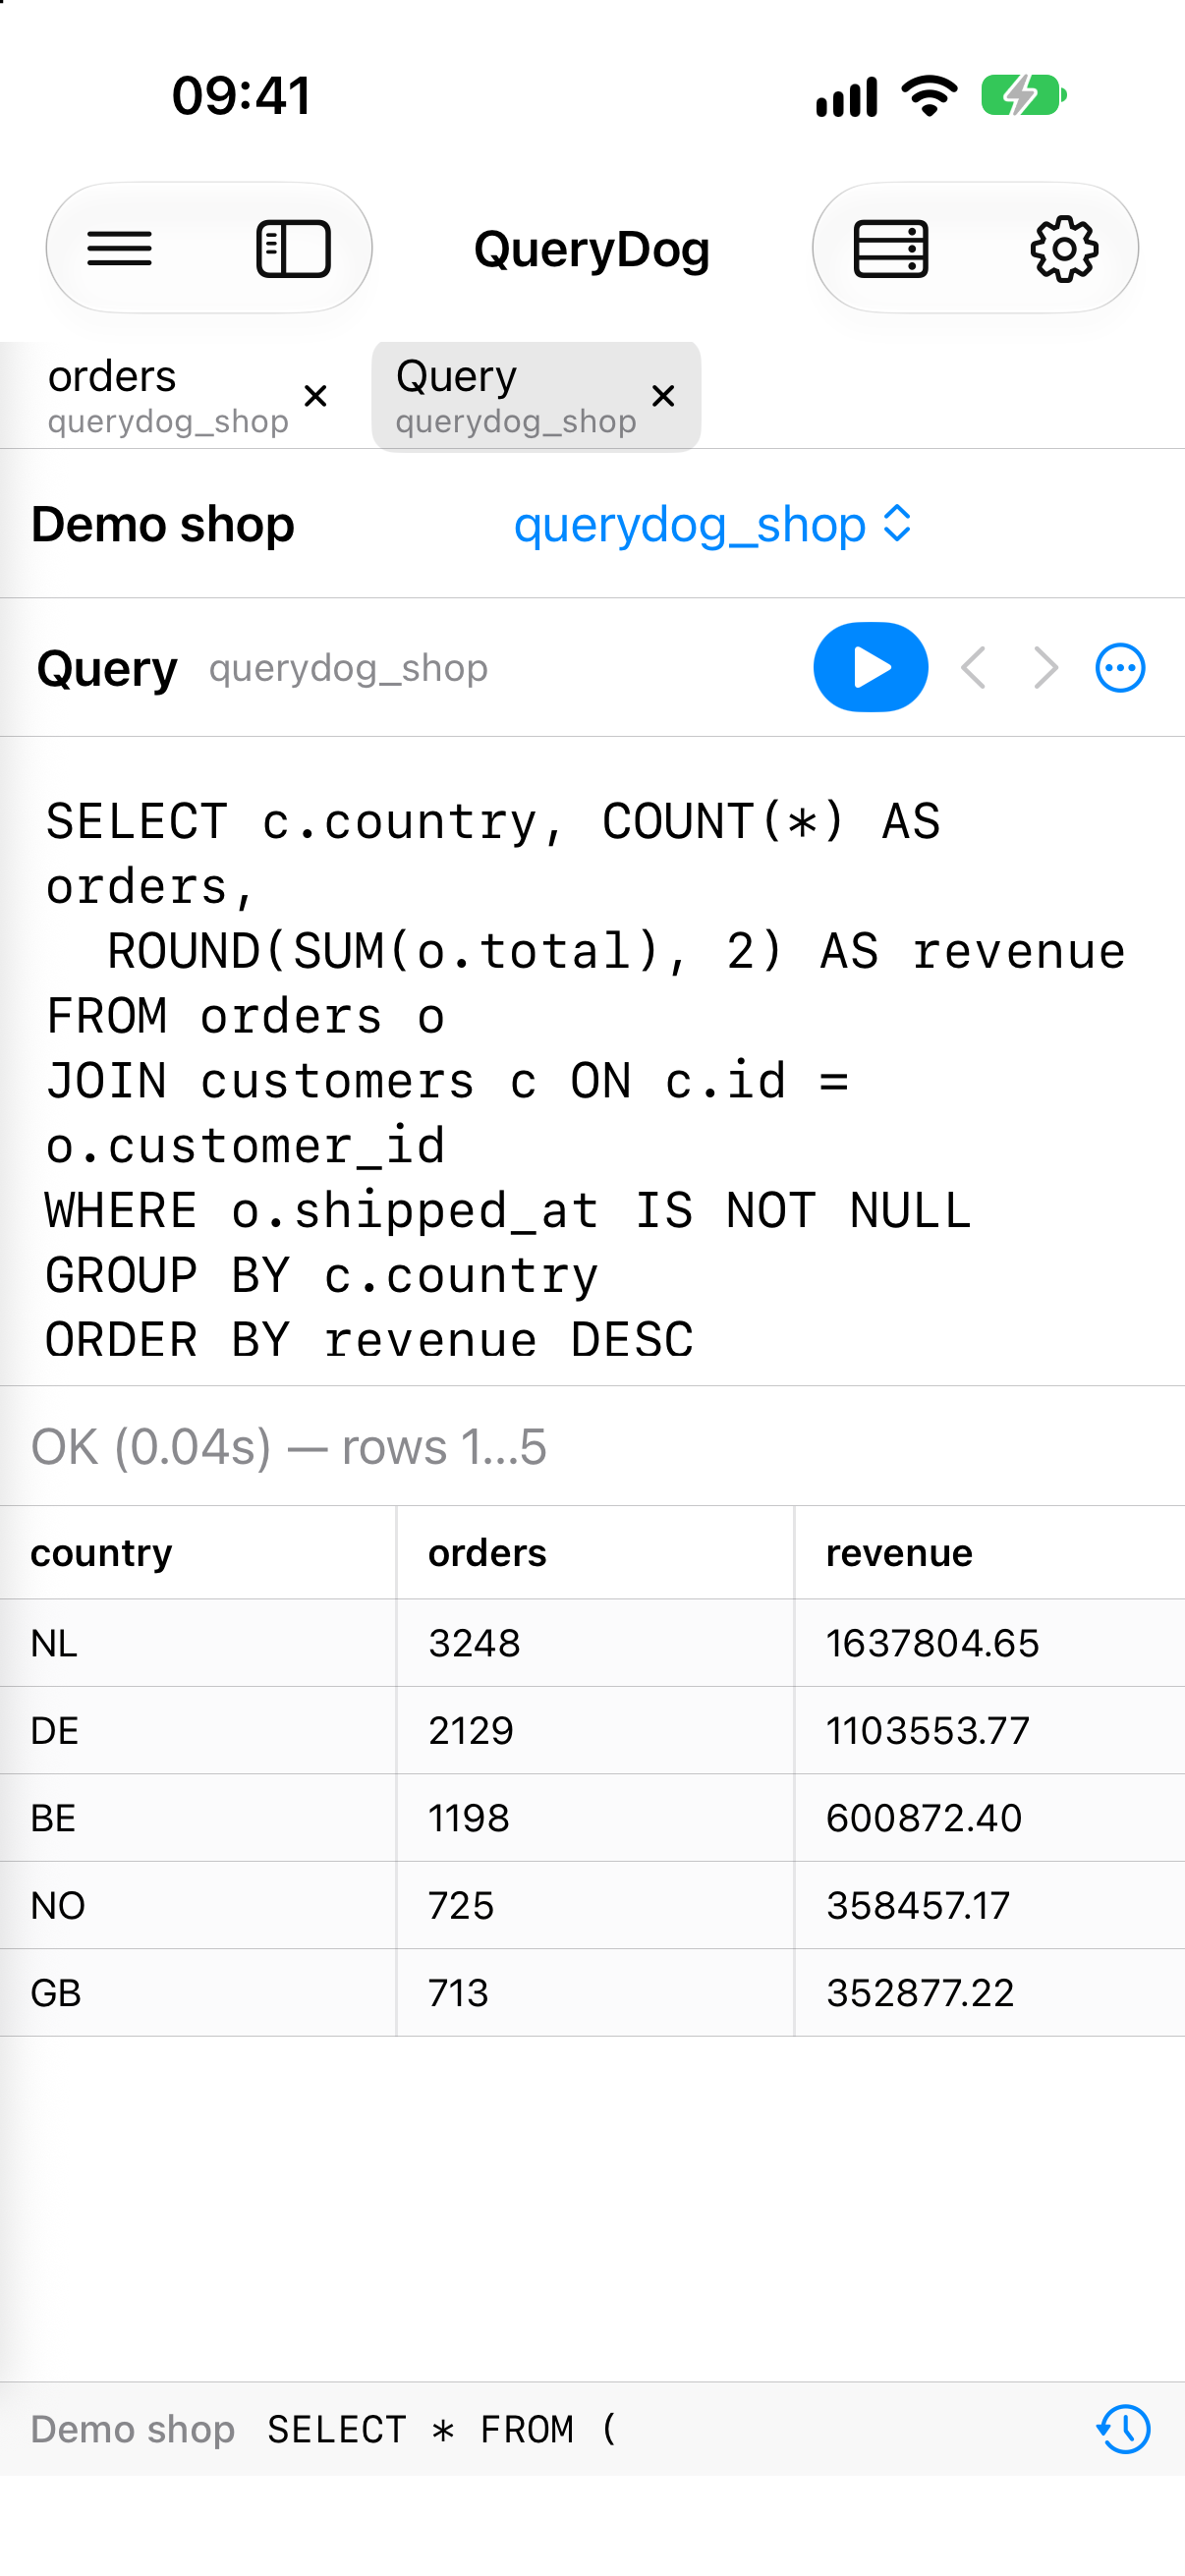Viewport: 1185px width, 2576px height.
Task: Open query history clock icon
Action: [1124, 2428]
